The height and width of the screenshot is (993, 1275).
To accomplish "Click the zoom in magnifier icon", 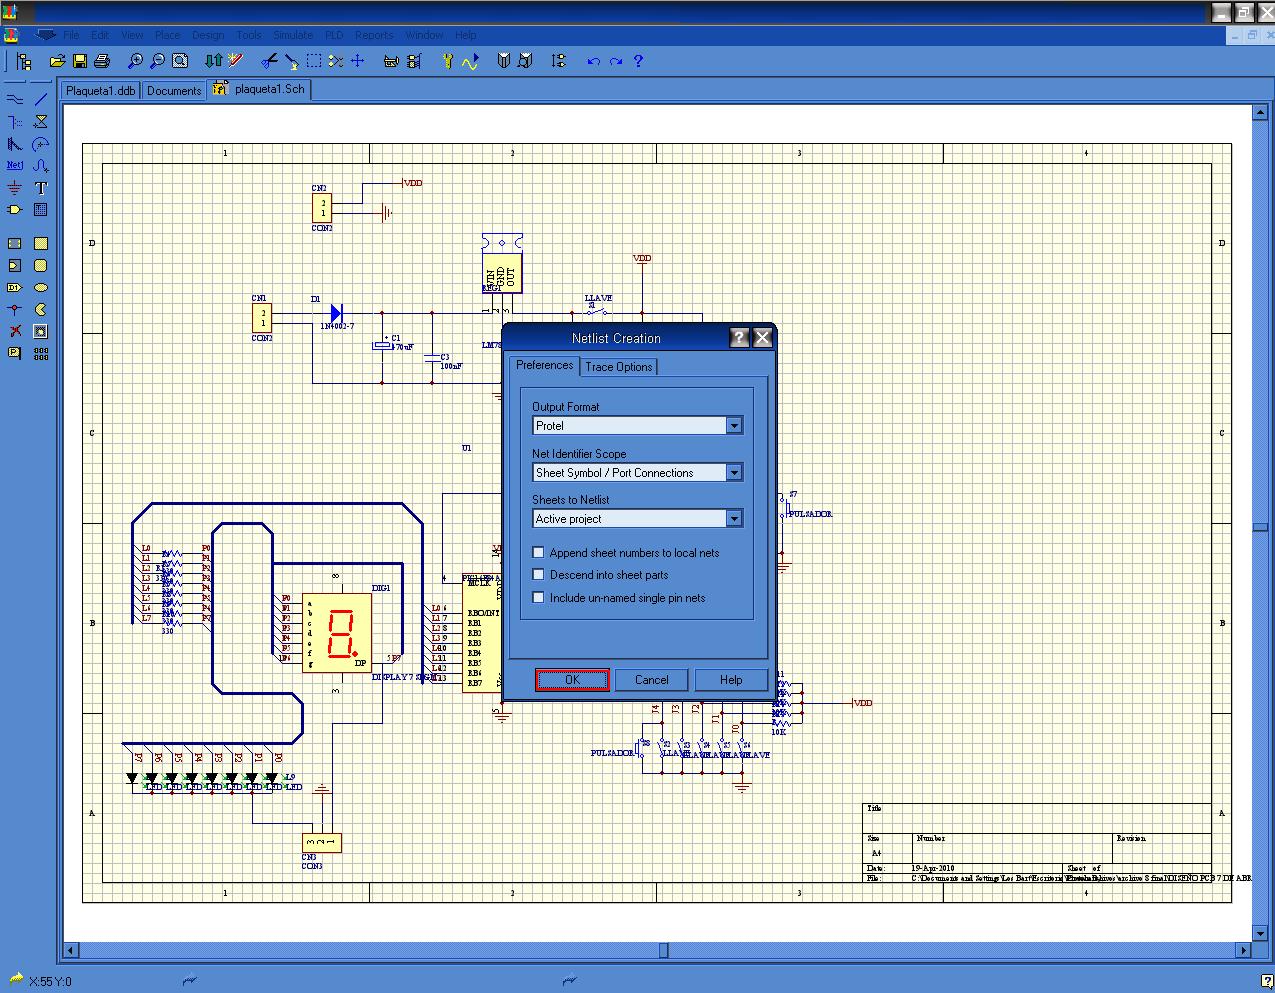I will pos(136,61).
